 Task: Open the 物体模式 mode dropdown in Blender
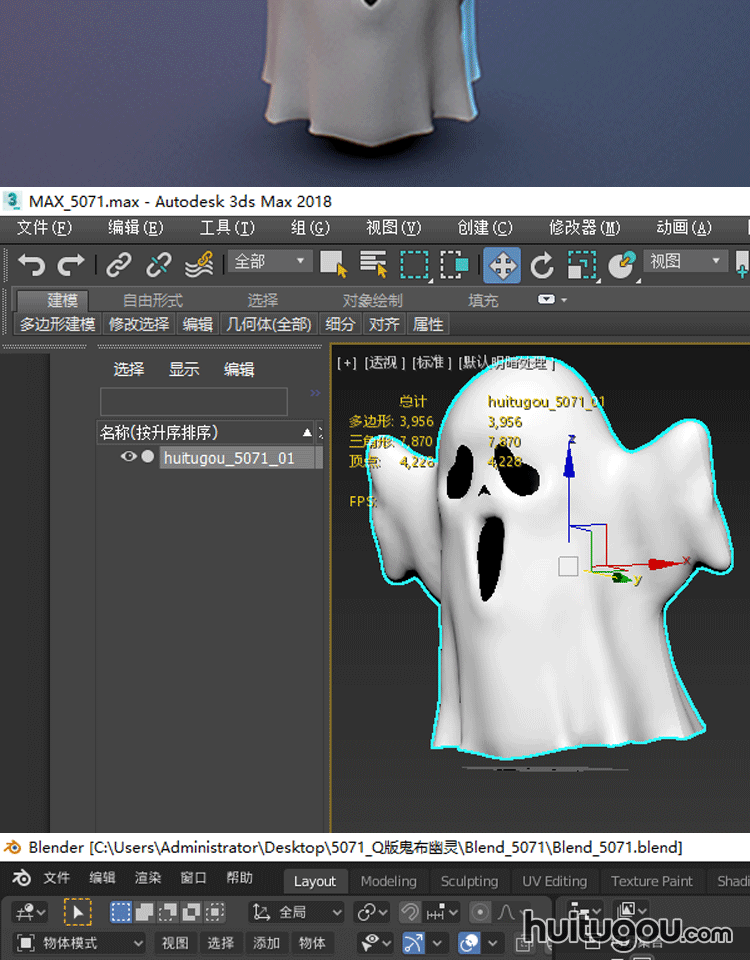[80, 943]
